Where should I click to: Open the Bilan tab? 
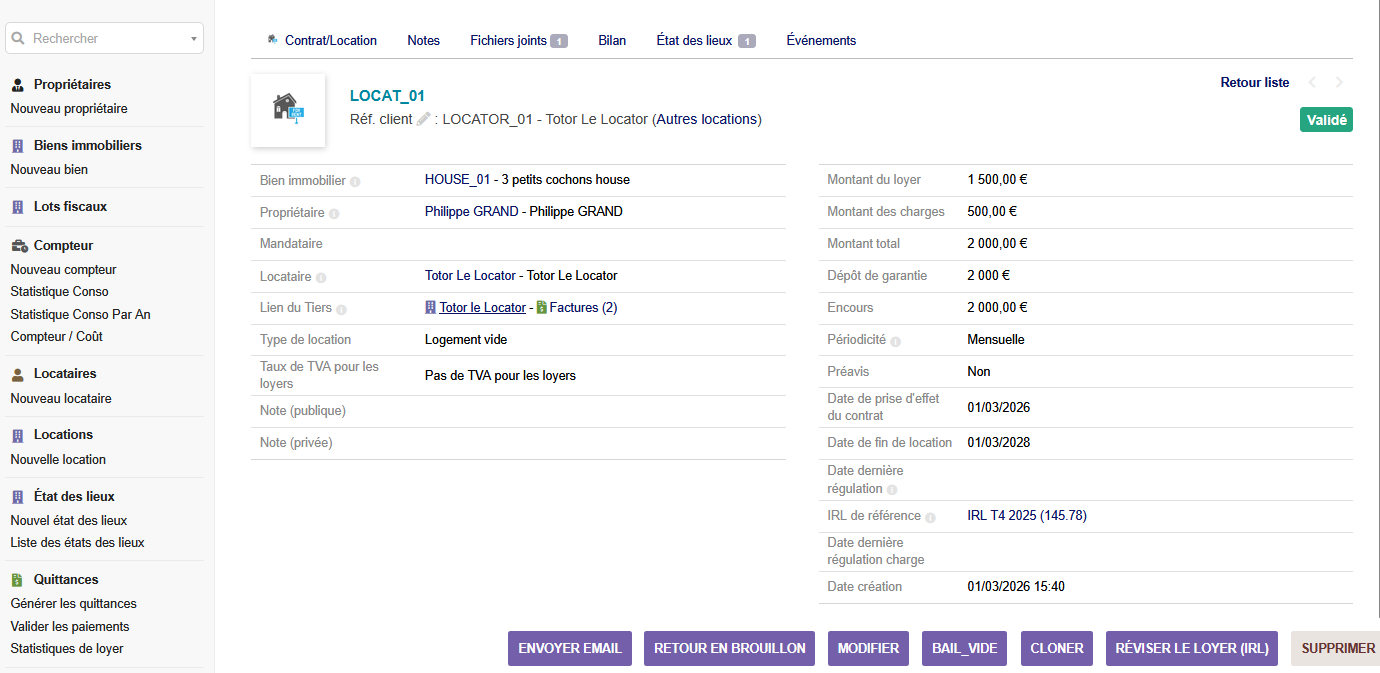[x=612, y=41]
